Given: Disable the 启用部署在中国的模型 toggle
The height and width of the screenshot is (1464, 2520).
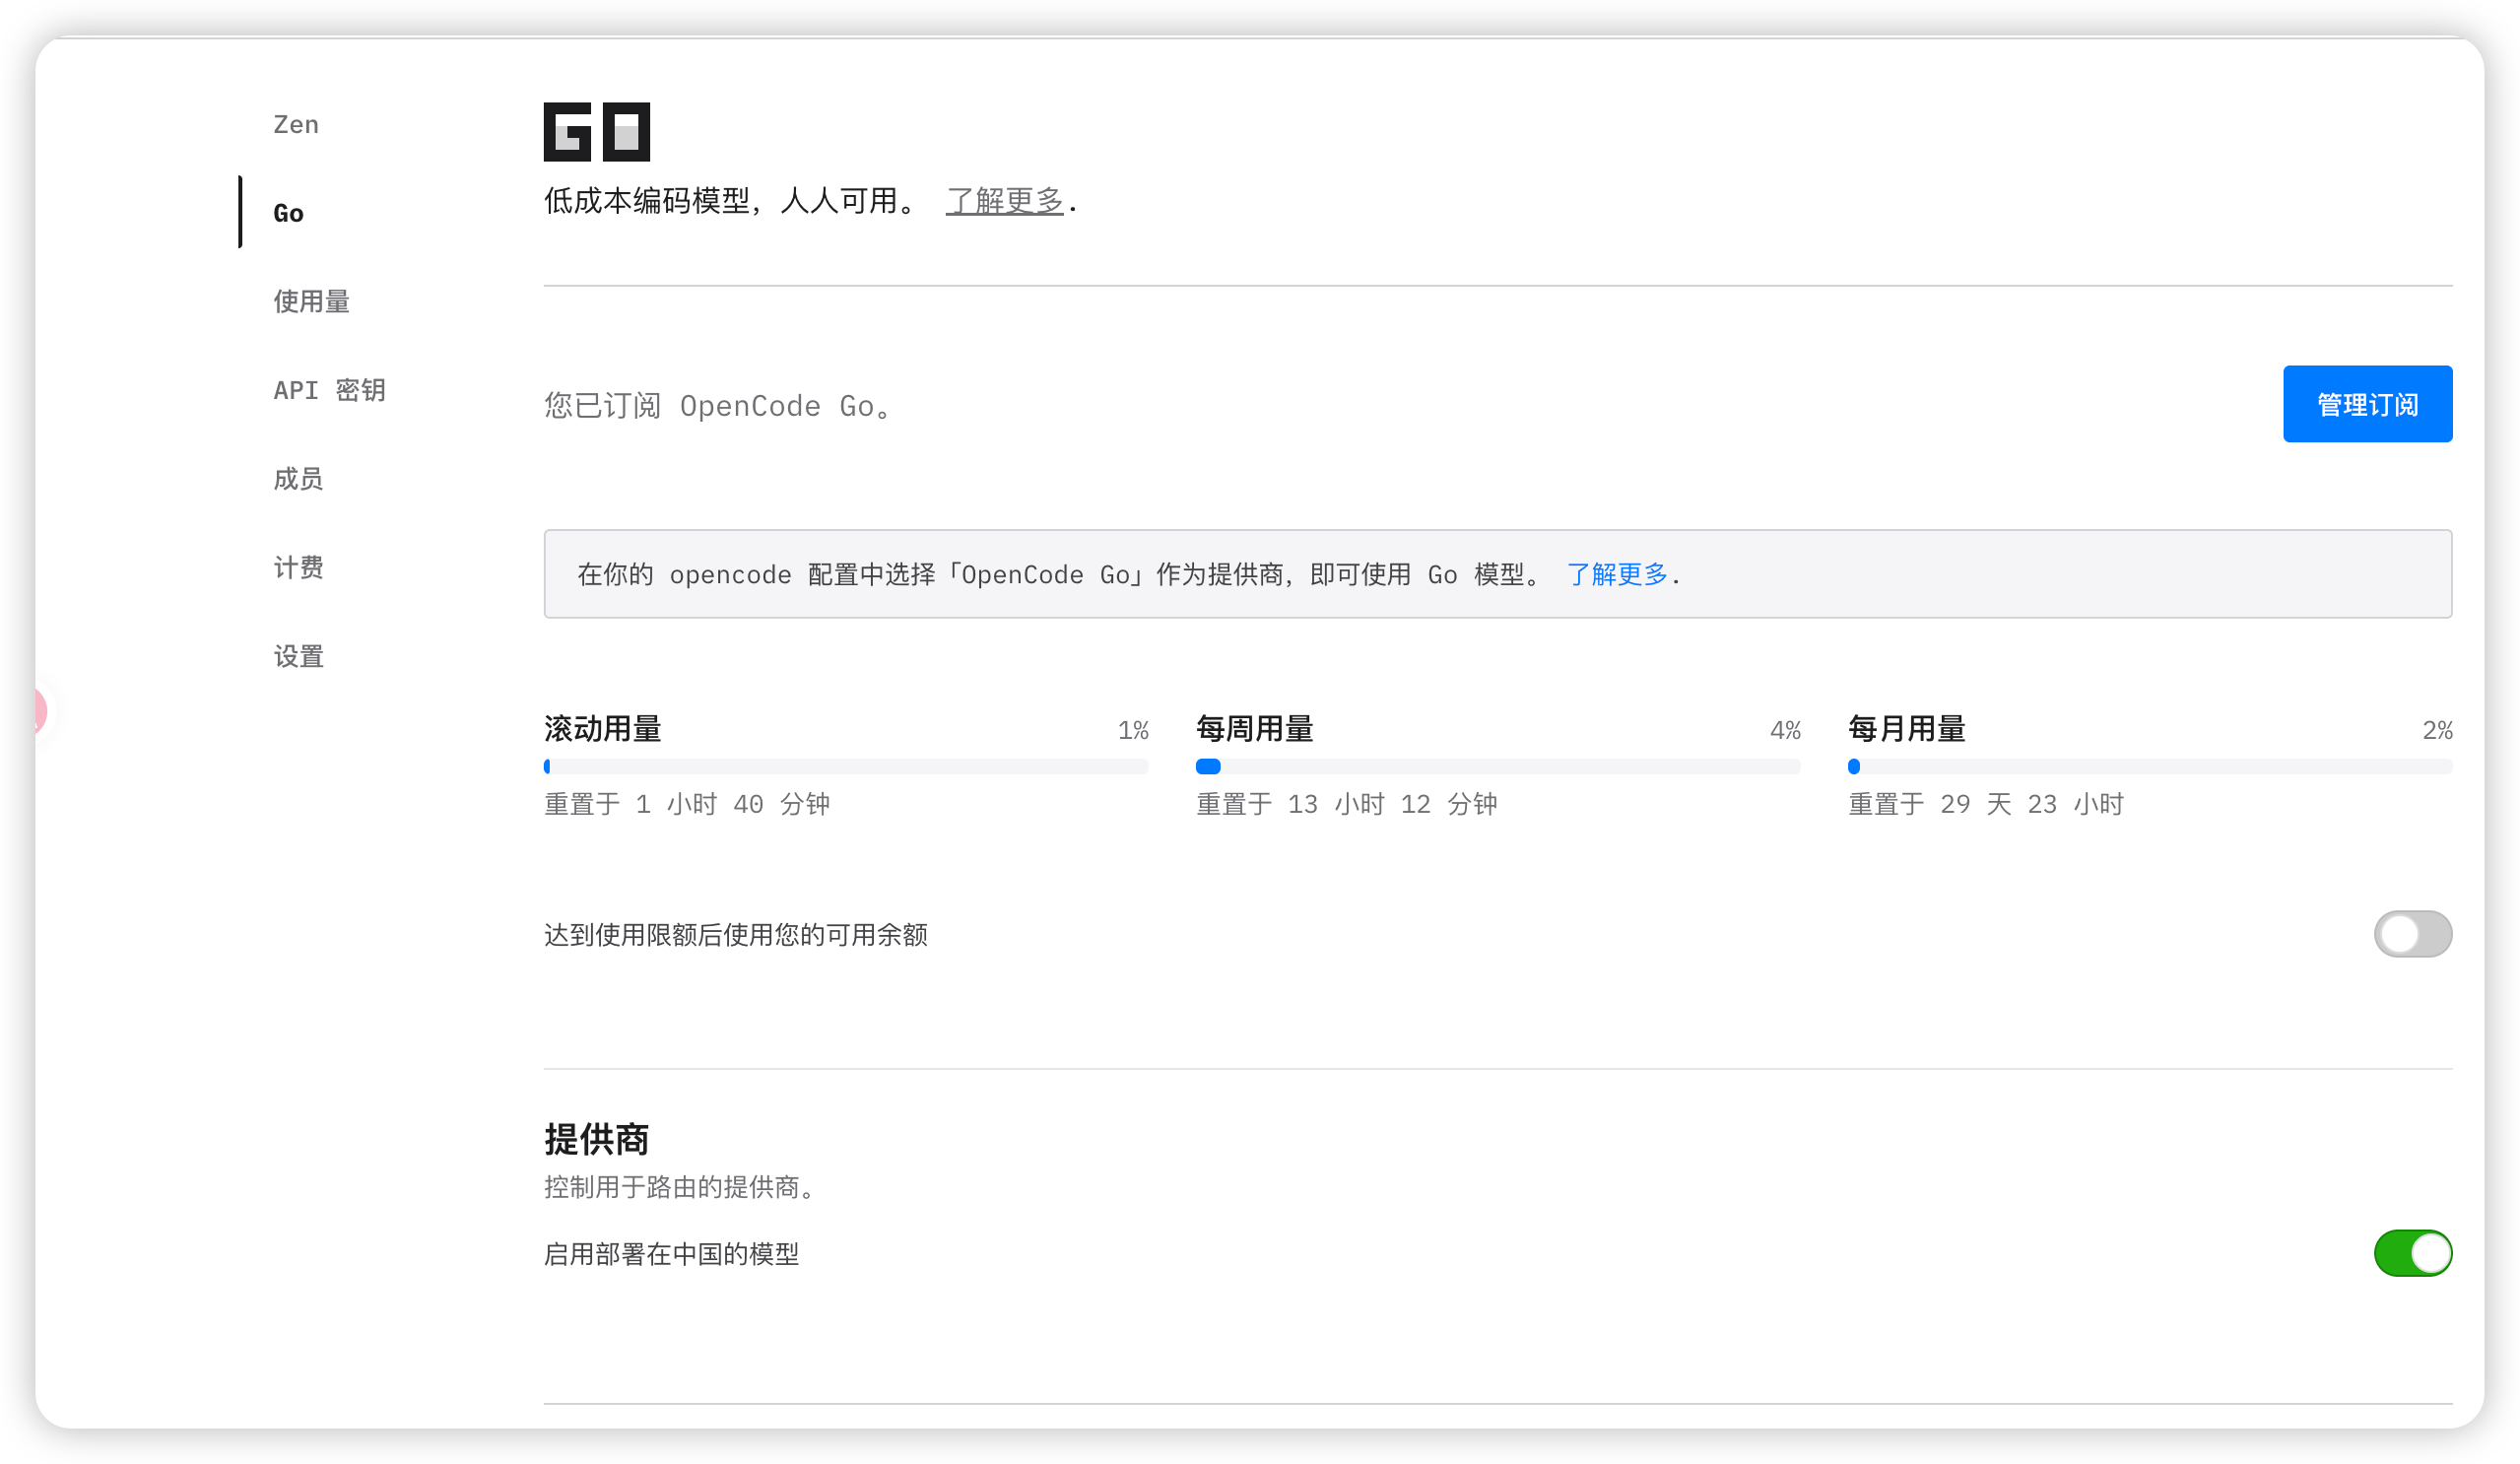Looking at the screenshot, I should 2412,1253.
